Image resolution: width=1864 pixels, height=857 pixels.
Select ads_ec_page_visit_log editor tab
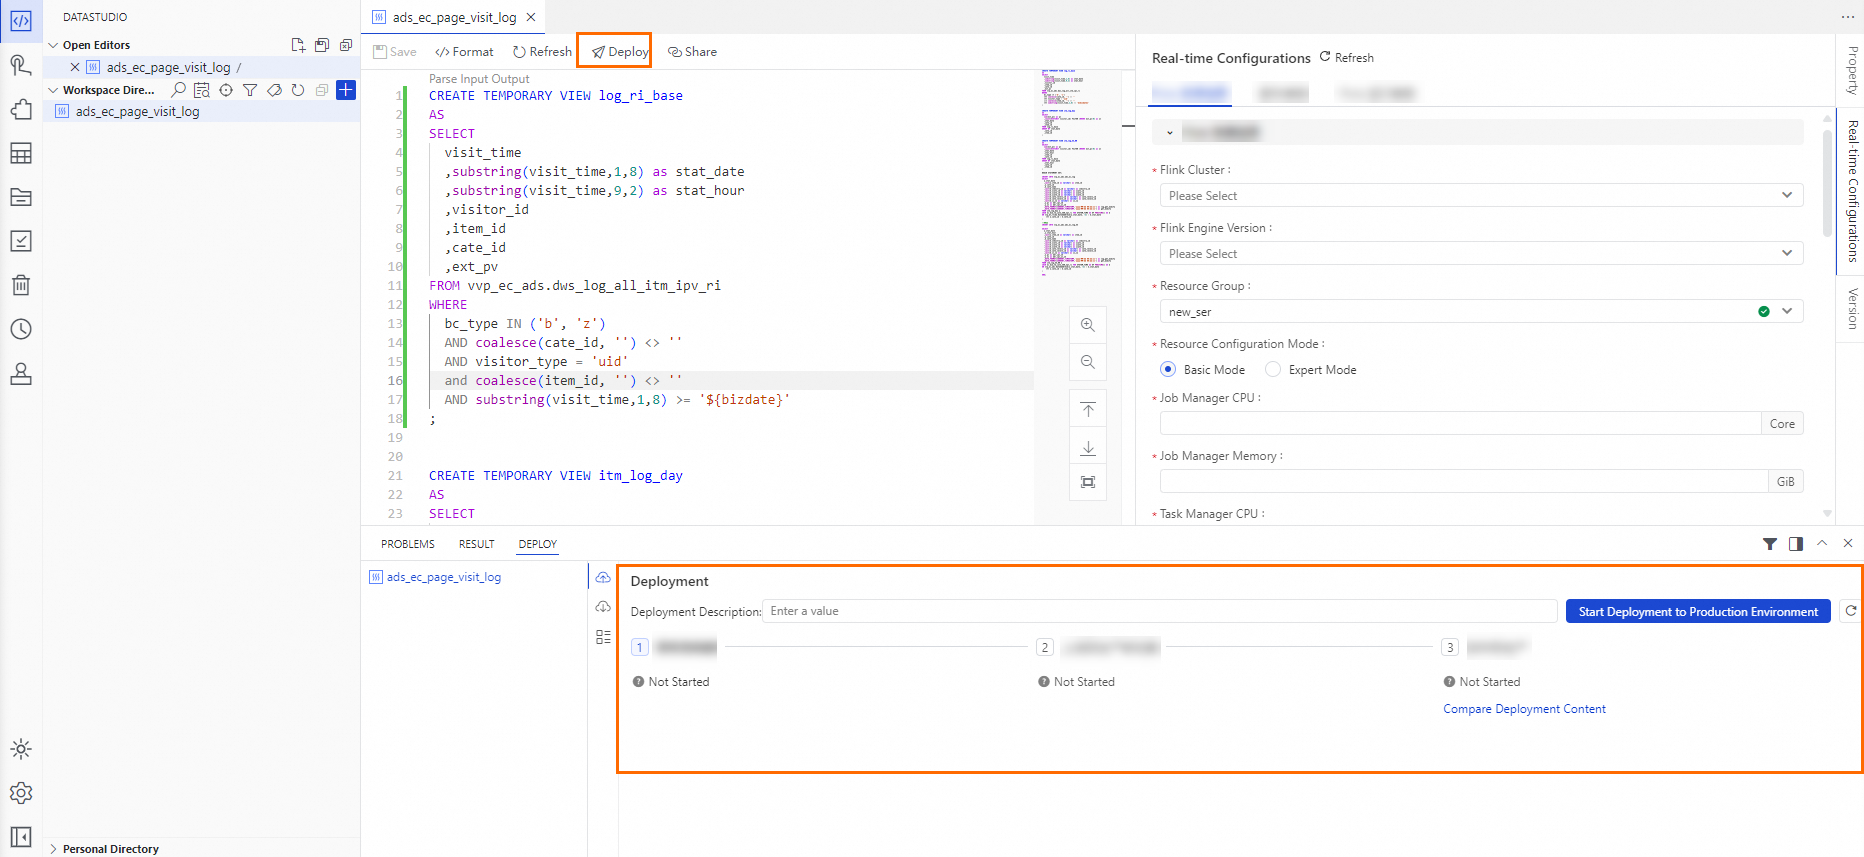[455, 17]
